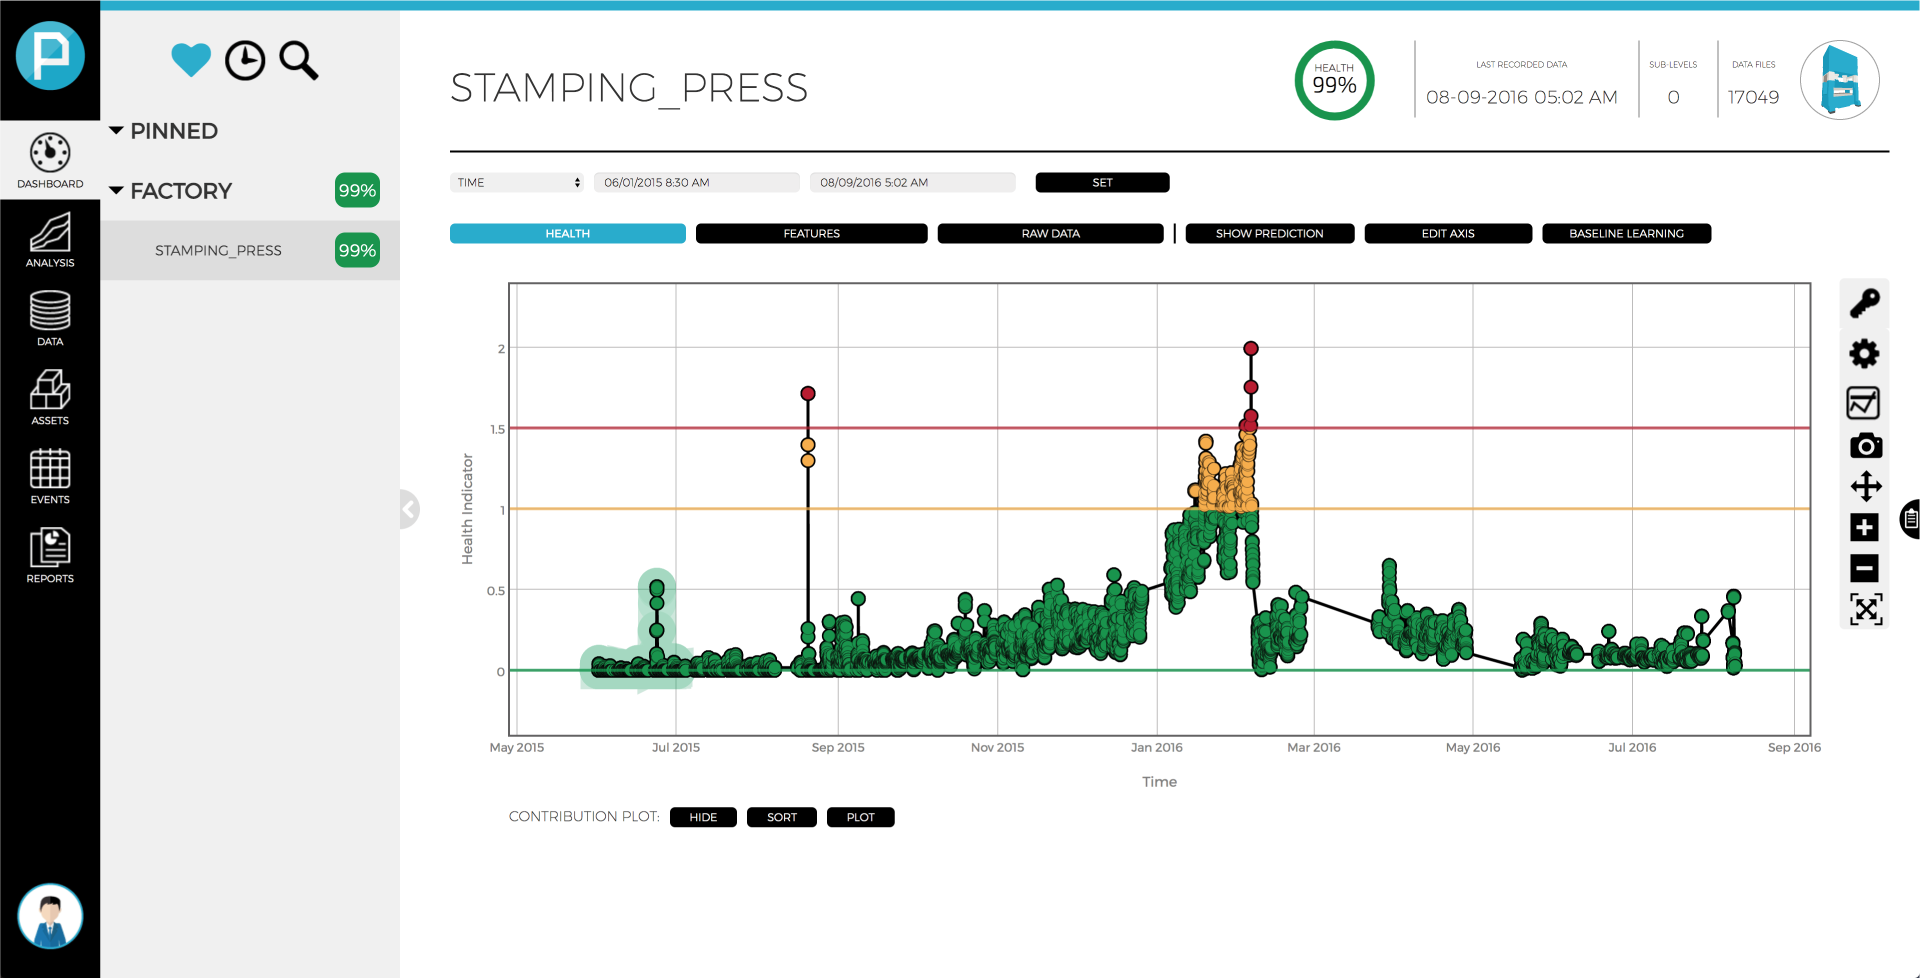Collapse the Factory tree group
The height and width of the screenshot is (978, 1920).
click(x=116, y=191)
